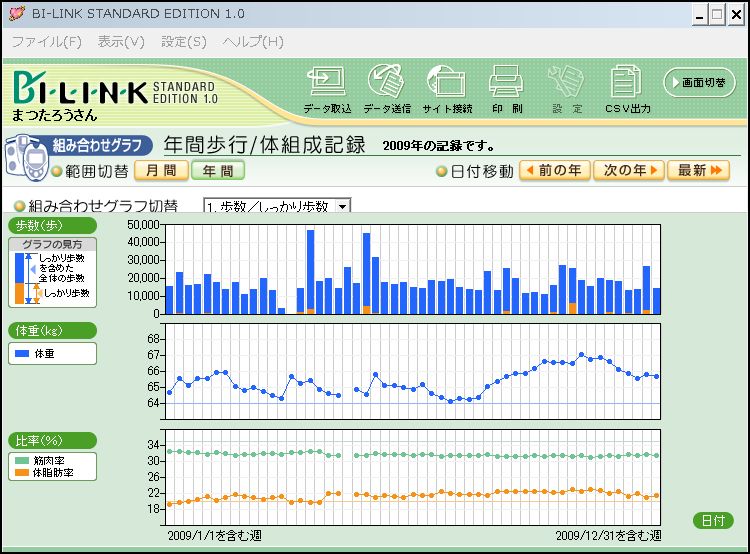Open the ヘルプ(H) menu
This screenshot has width=750, height=554.
253,42
